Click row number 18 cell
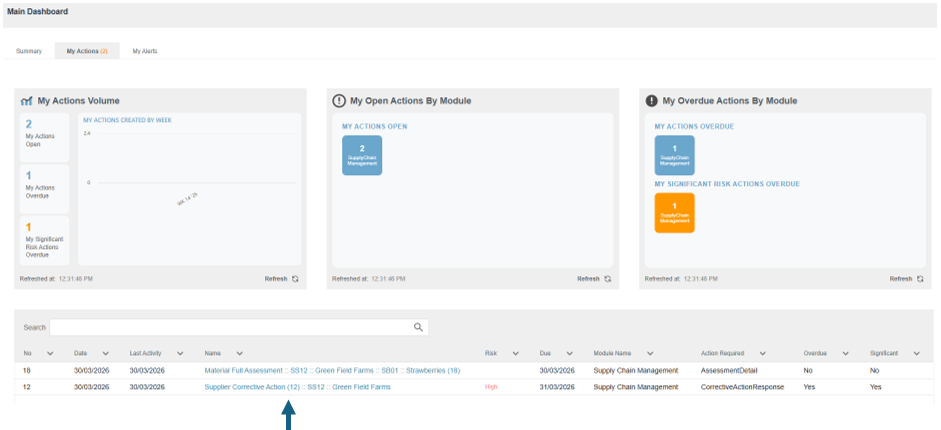This screenshot has width=941, height=430. (27, 371)
